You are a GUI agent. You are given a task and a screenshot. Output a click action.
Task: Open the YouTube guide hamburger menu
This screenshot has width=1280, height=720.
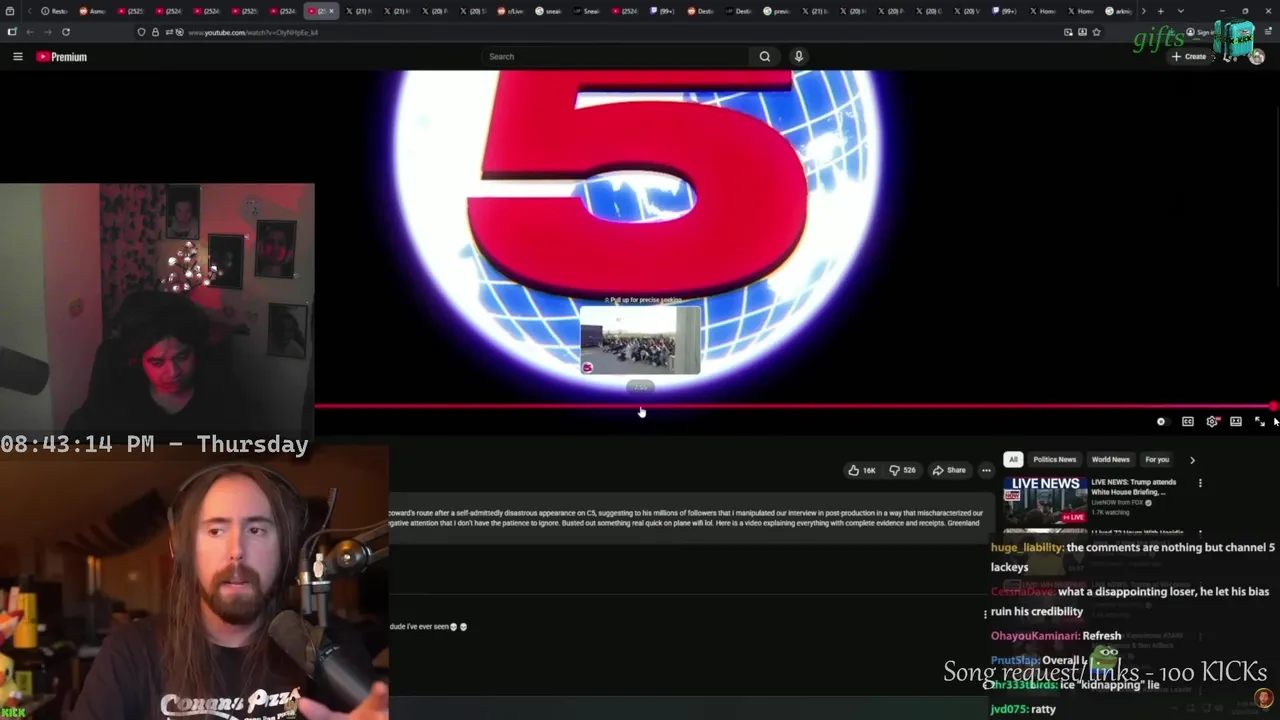(x=17, y=57)
